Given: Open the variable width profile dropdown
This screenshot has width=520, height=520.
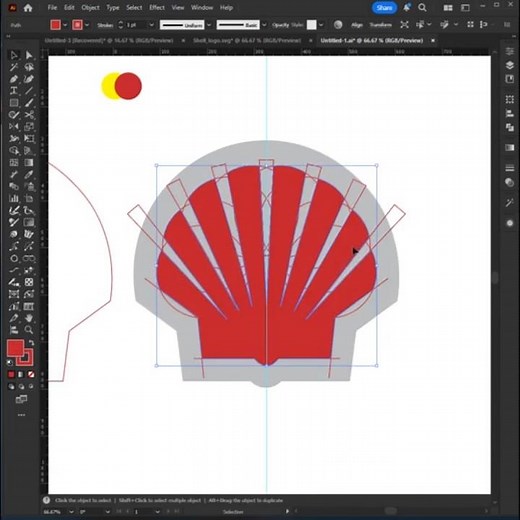Looking at the screenshot, I should tap(209, 25).
